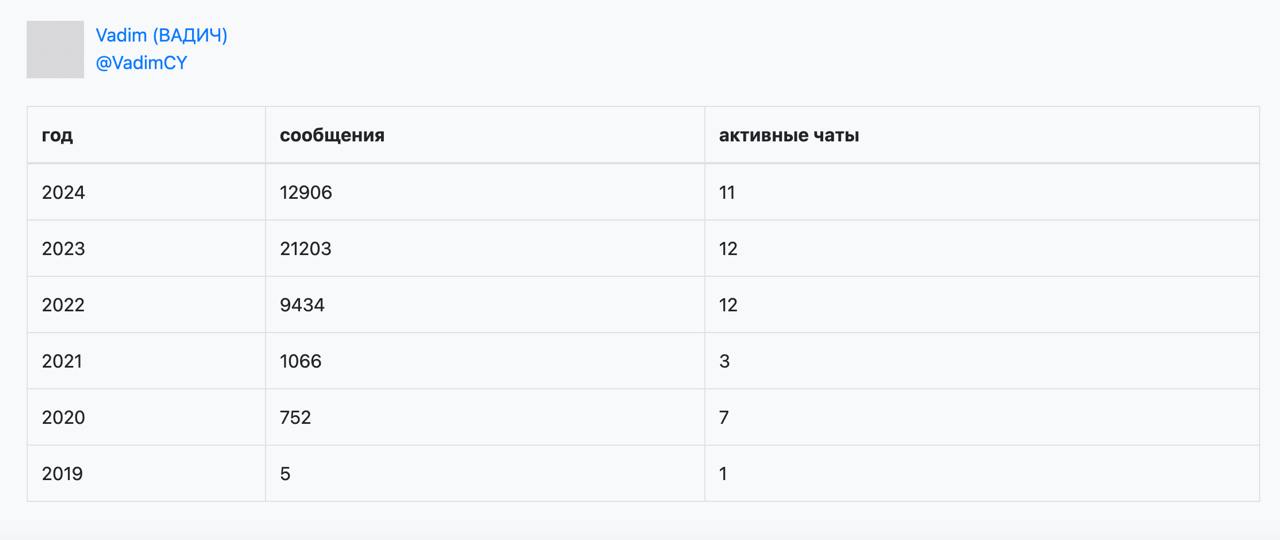Select the 2023 year cell
The image size is (1280, 540).
tap(63, 249)
